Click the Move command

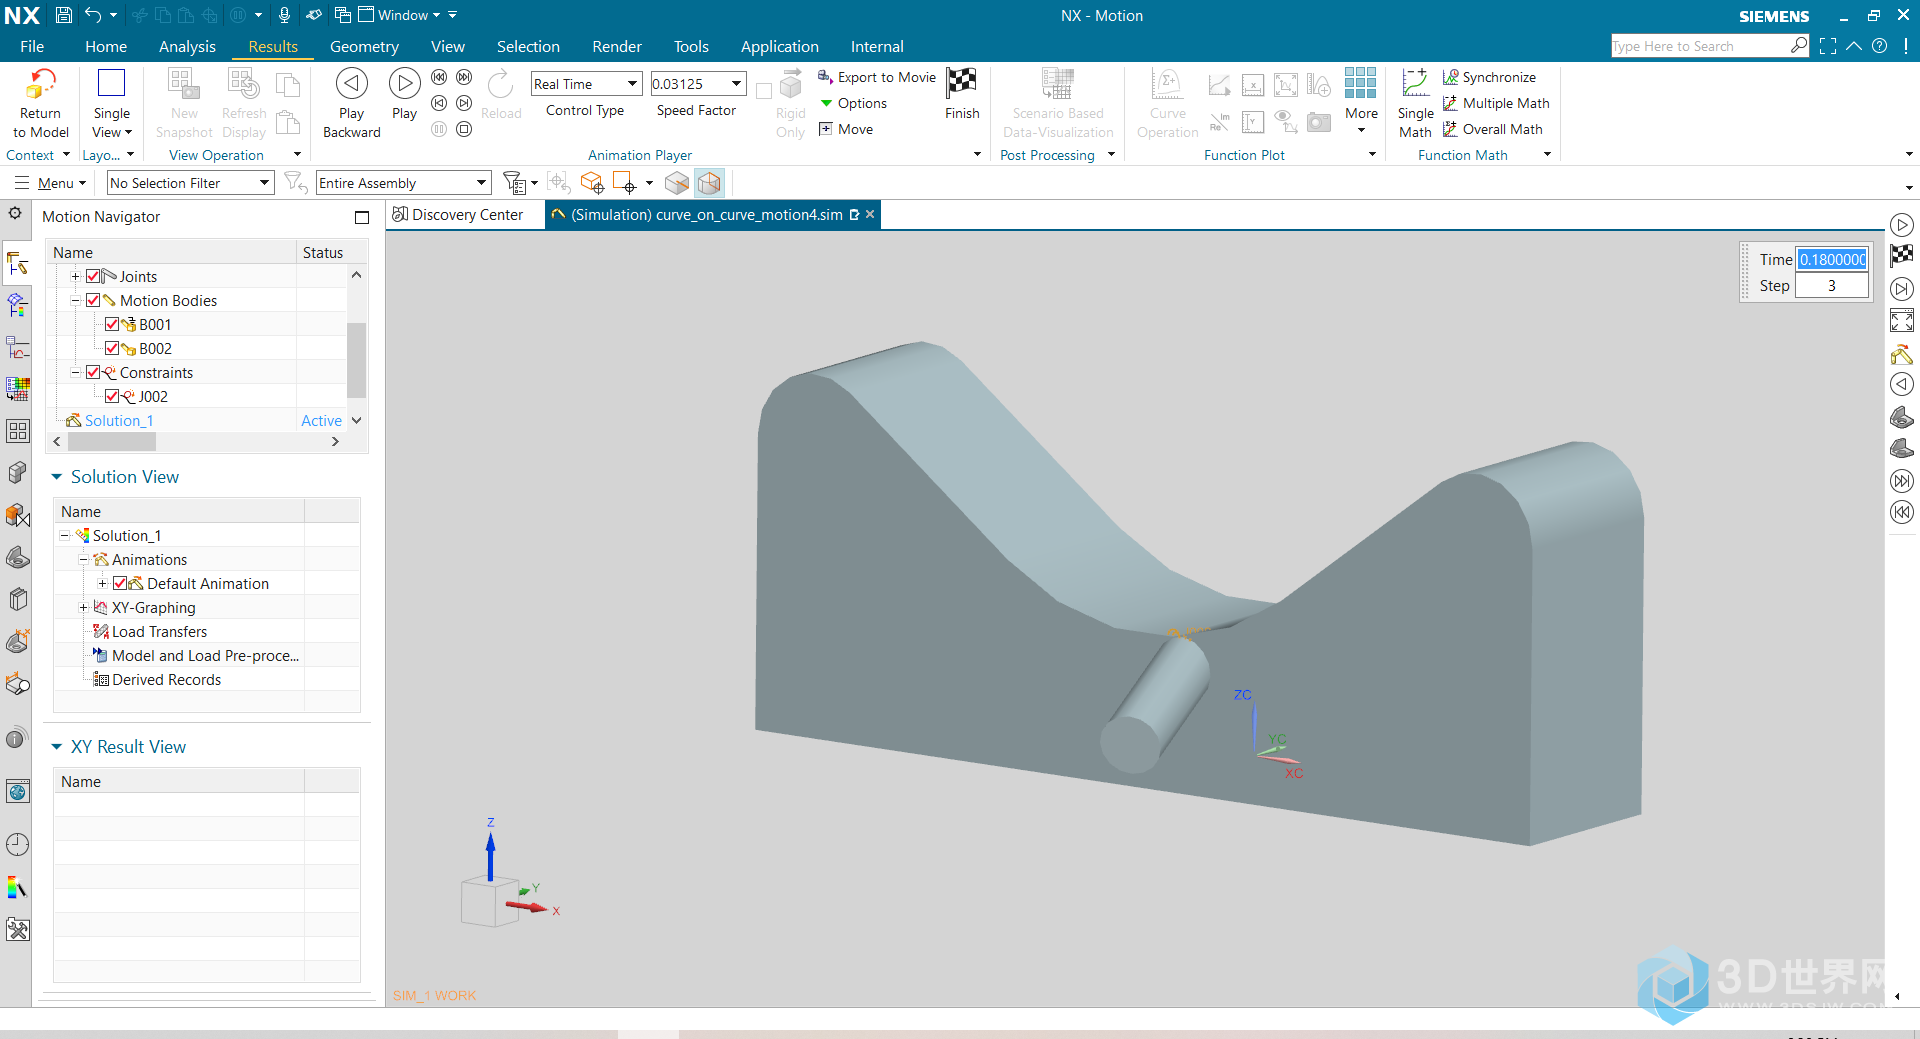(x=846, y=129)
